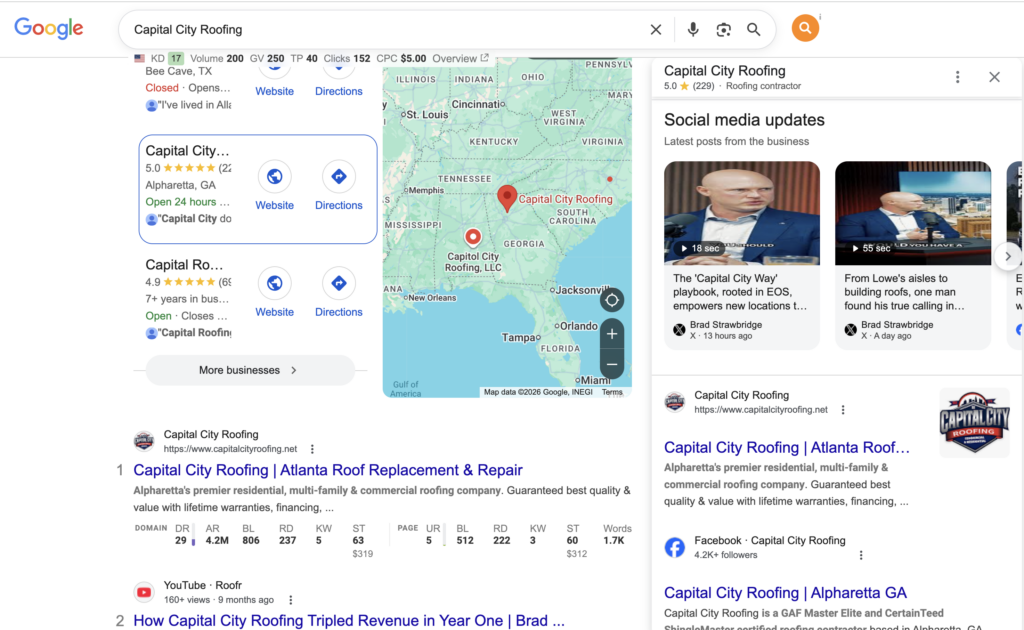Open more options in Capital City Roofing panel
Screen dimensions: 1024x630
pyautogui.click(x=957, y=77)
